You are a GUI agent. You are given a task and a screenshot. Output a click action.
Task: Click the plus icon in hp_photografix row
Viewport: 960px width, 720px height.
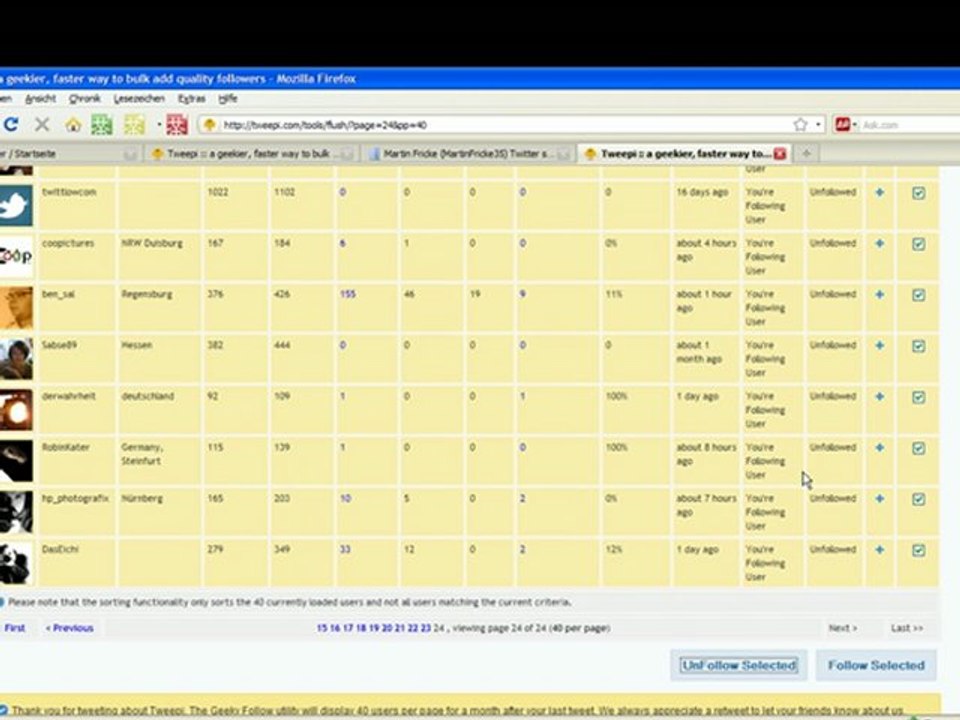880,498
